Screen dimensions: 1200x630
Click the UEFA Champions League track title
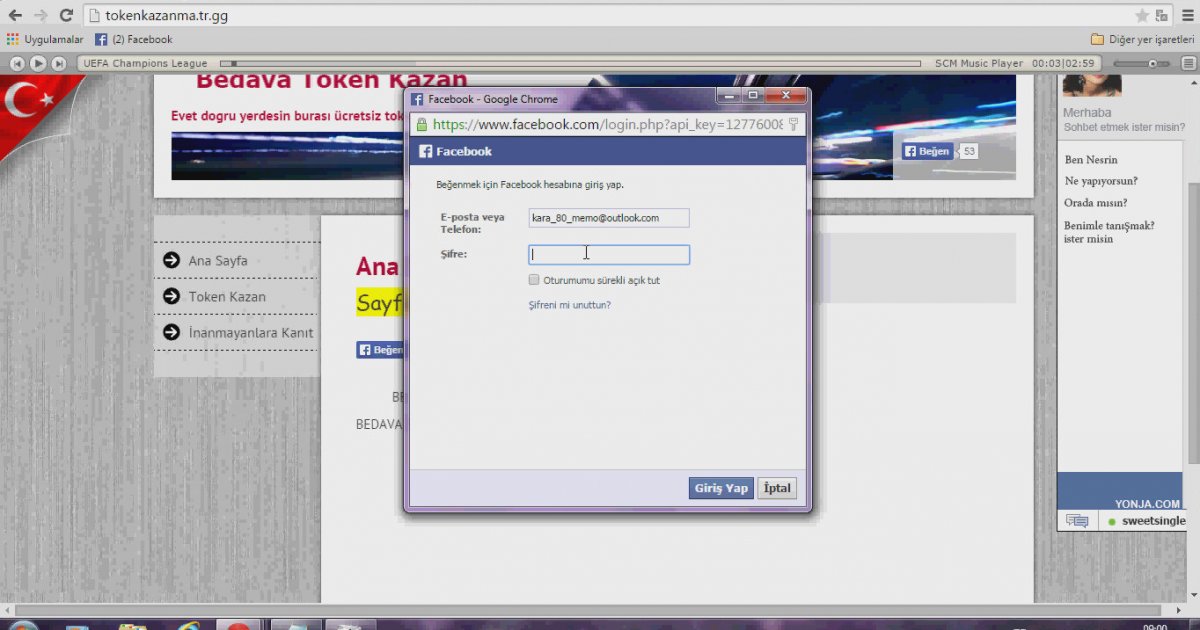[145, 63]
